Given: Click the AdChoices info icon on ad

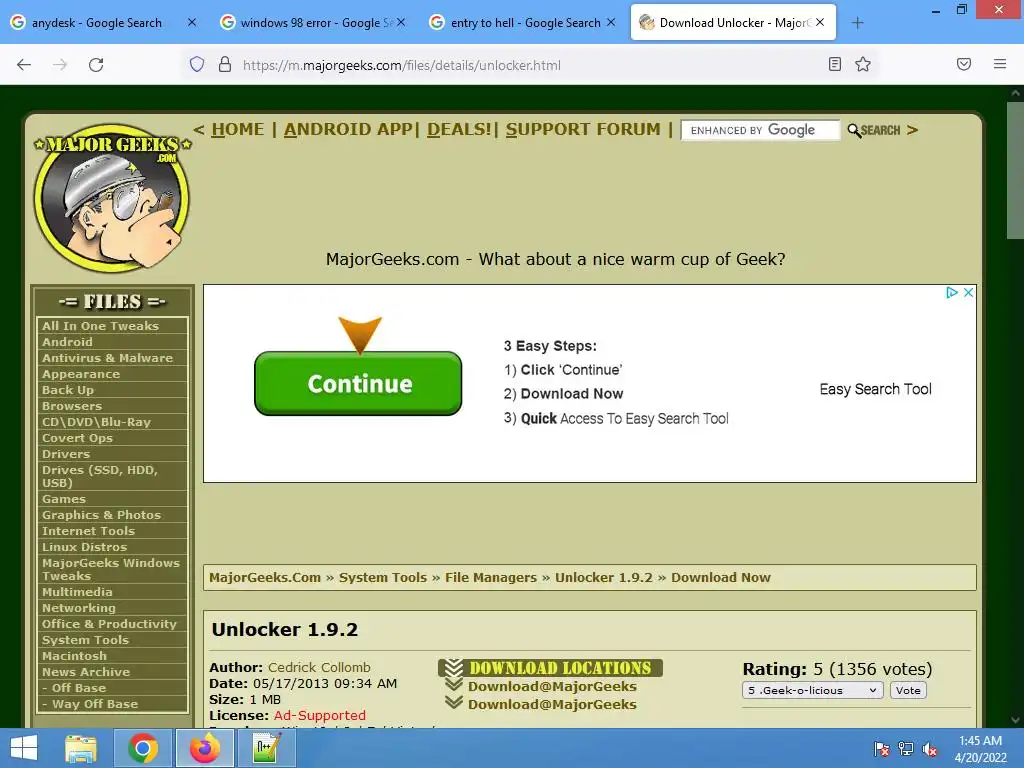Looking at the screenshot, I should [952, 293].
